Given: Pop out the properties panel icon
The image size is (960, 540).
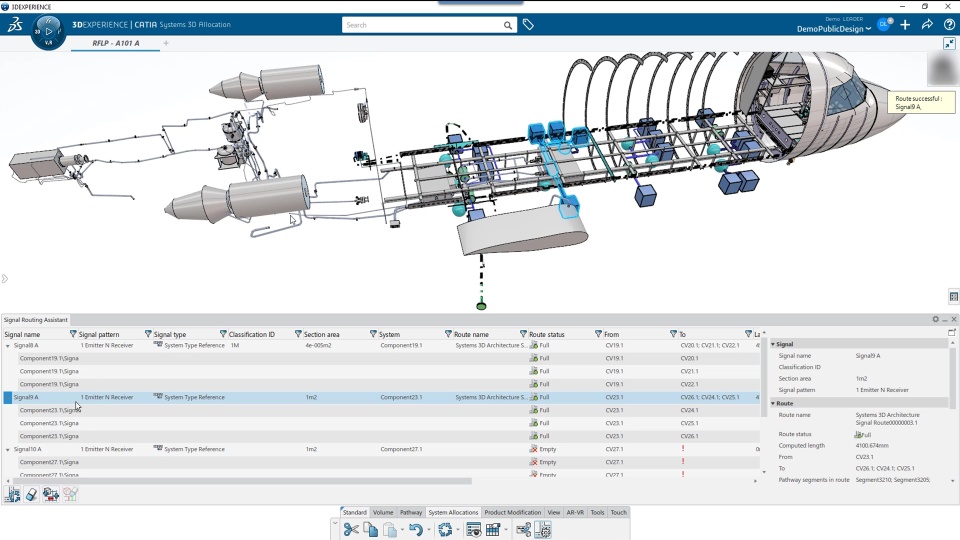Looking at the screenshot, I should pyautogui.click(x=951, y=332).
